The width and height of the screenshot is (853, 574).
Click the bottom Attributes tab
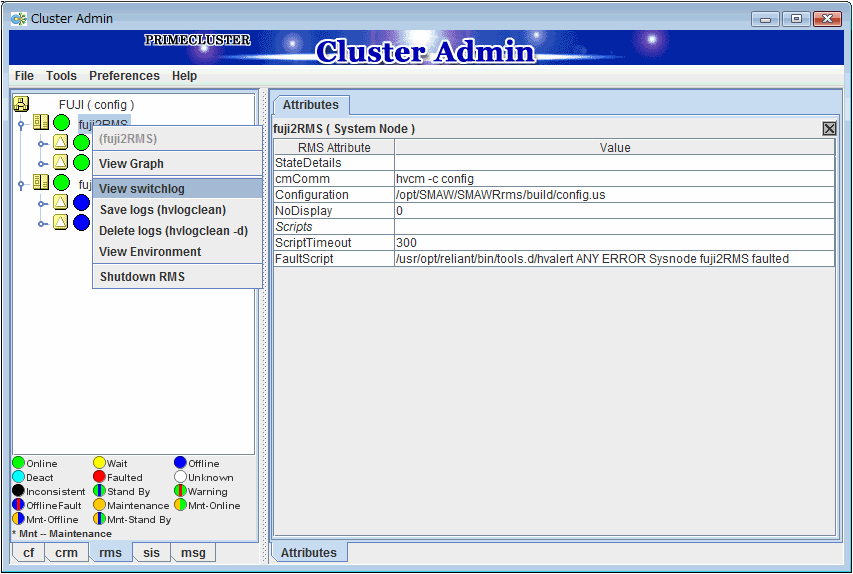tap(309, 552)
